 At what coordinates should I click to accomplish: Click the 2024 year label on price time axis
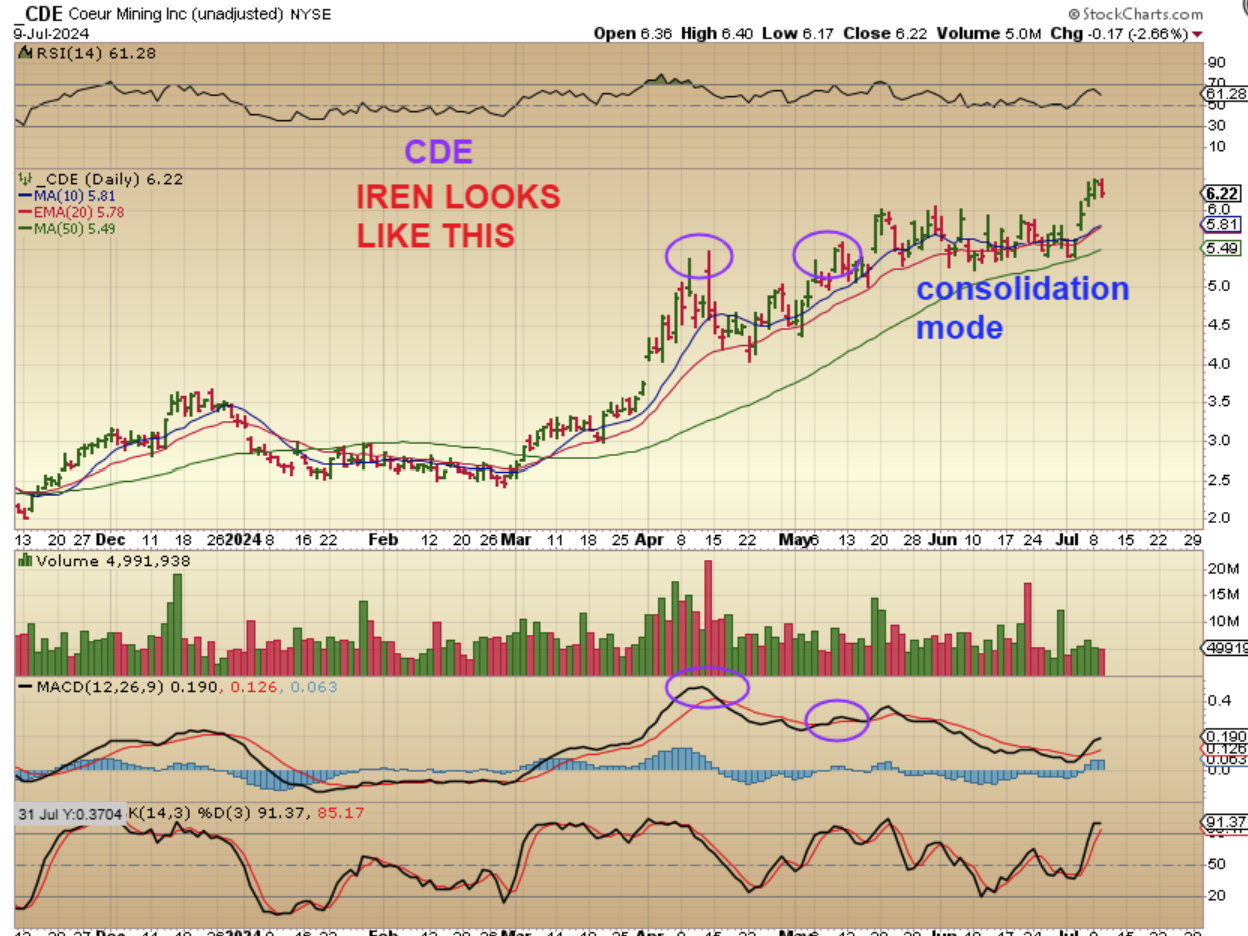coord(241,539)
